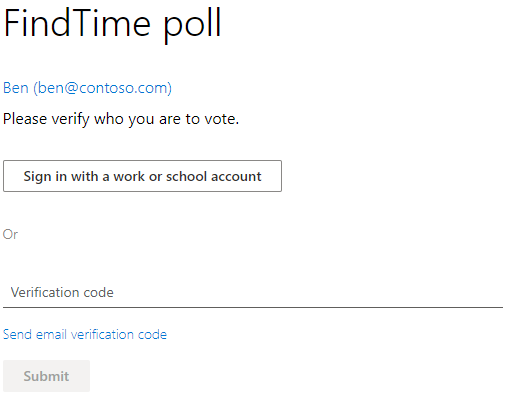The height and width of the screenshot is (397, 509).
Task: Click the word 'poll' in the title
Action: [192, 25]
